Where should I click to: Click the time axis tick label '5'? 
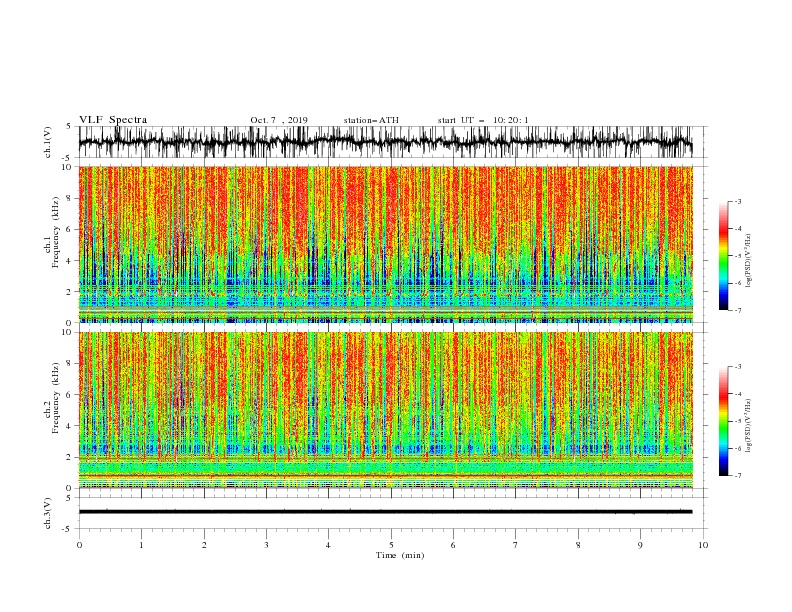pos(391,545)
